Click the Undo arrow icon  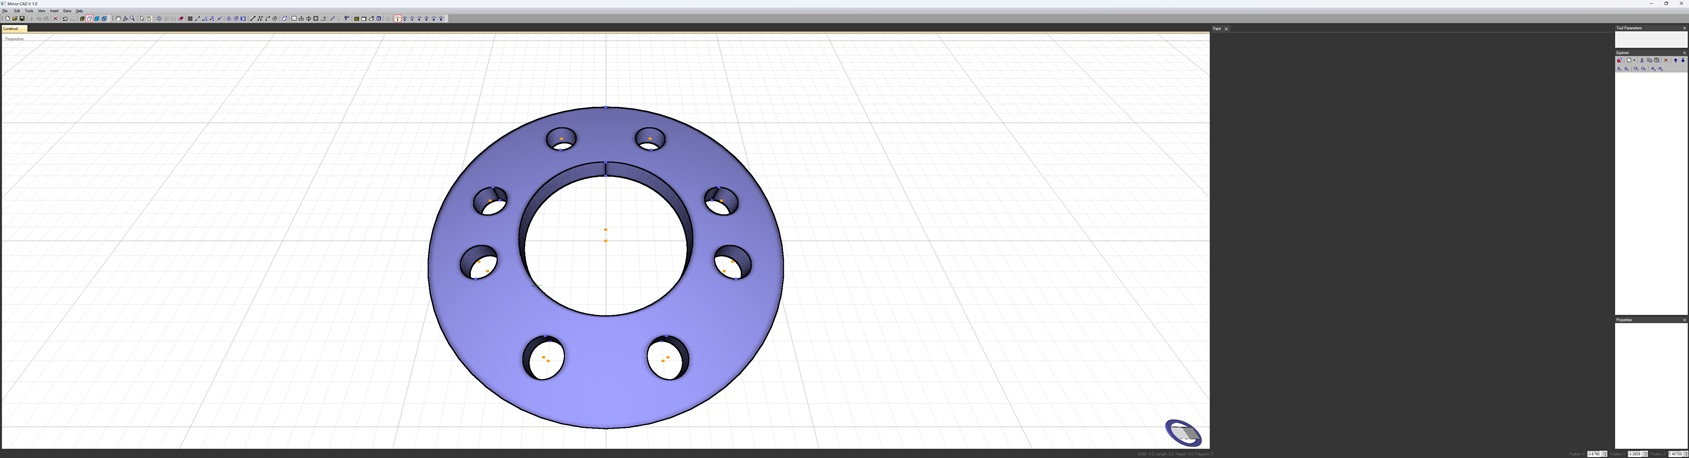(65, 18)
